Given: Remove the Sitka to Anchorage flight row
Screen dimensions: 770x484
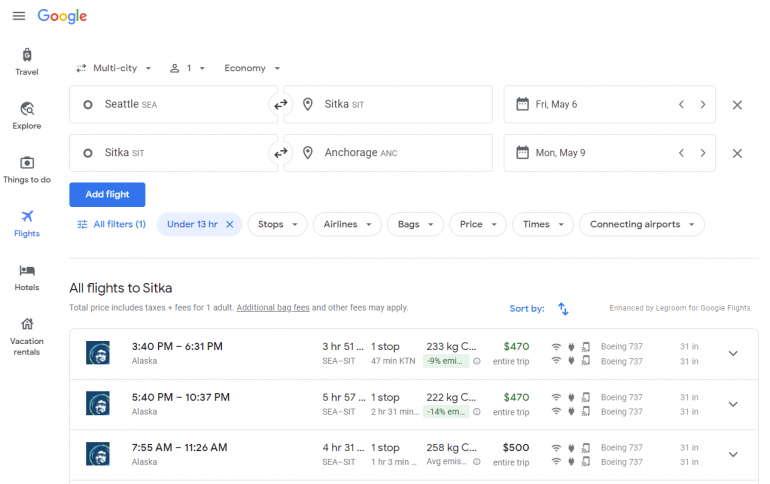Looking at the screenshot, I should coord(737,153).
